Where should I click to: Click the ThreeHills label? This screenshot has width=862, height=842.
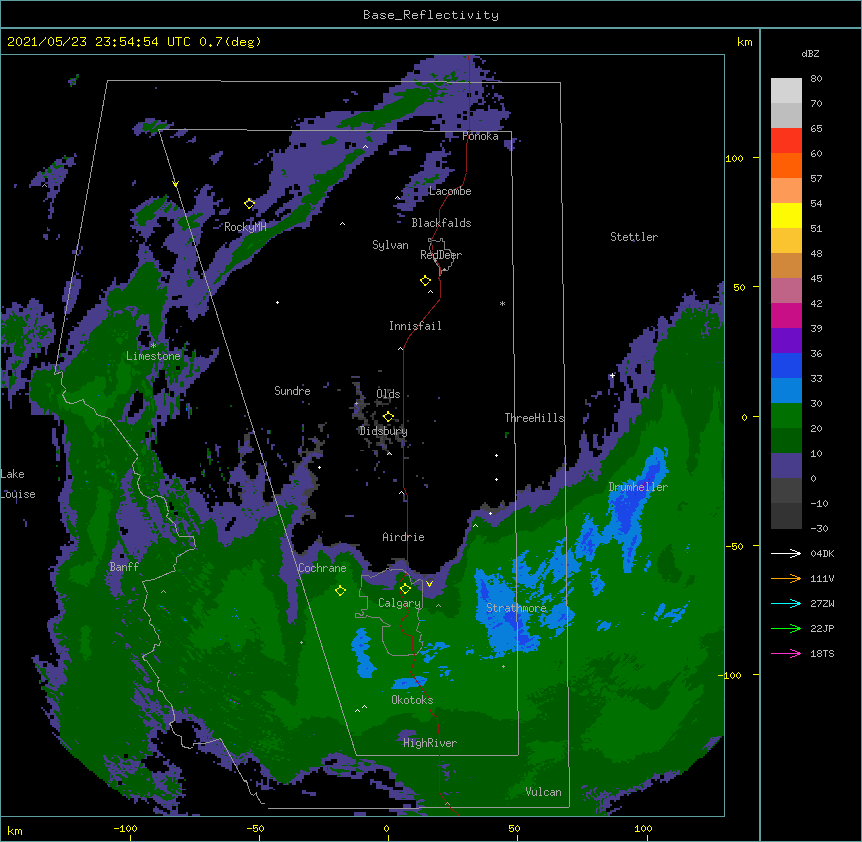(x=534, y=418)
